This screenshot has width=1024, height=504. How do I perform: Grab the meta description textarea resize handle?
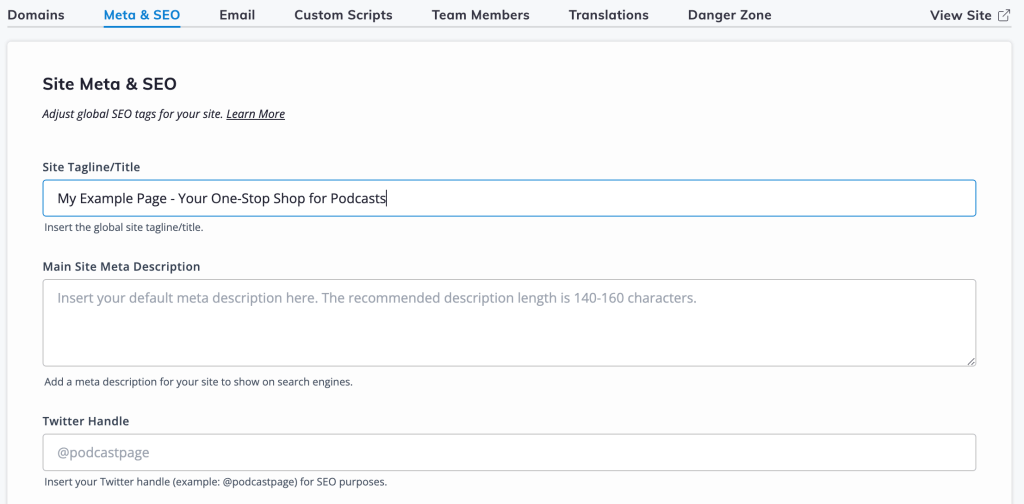[x=970, y=360]
